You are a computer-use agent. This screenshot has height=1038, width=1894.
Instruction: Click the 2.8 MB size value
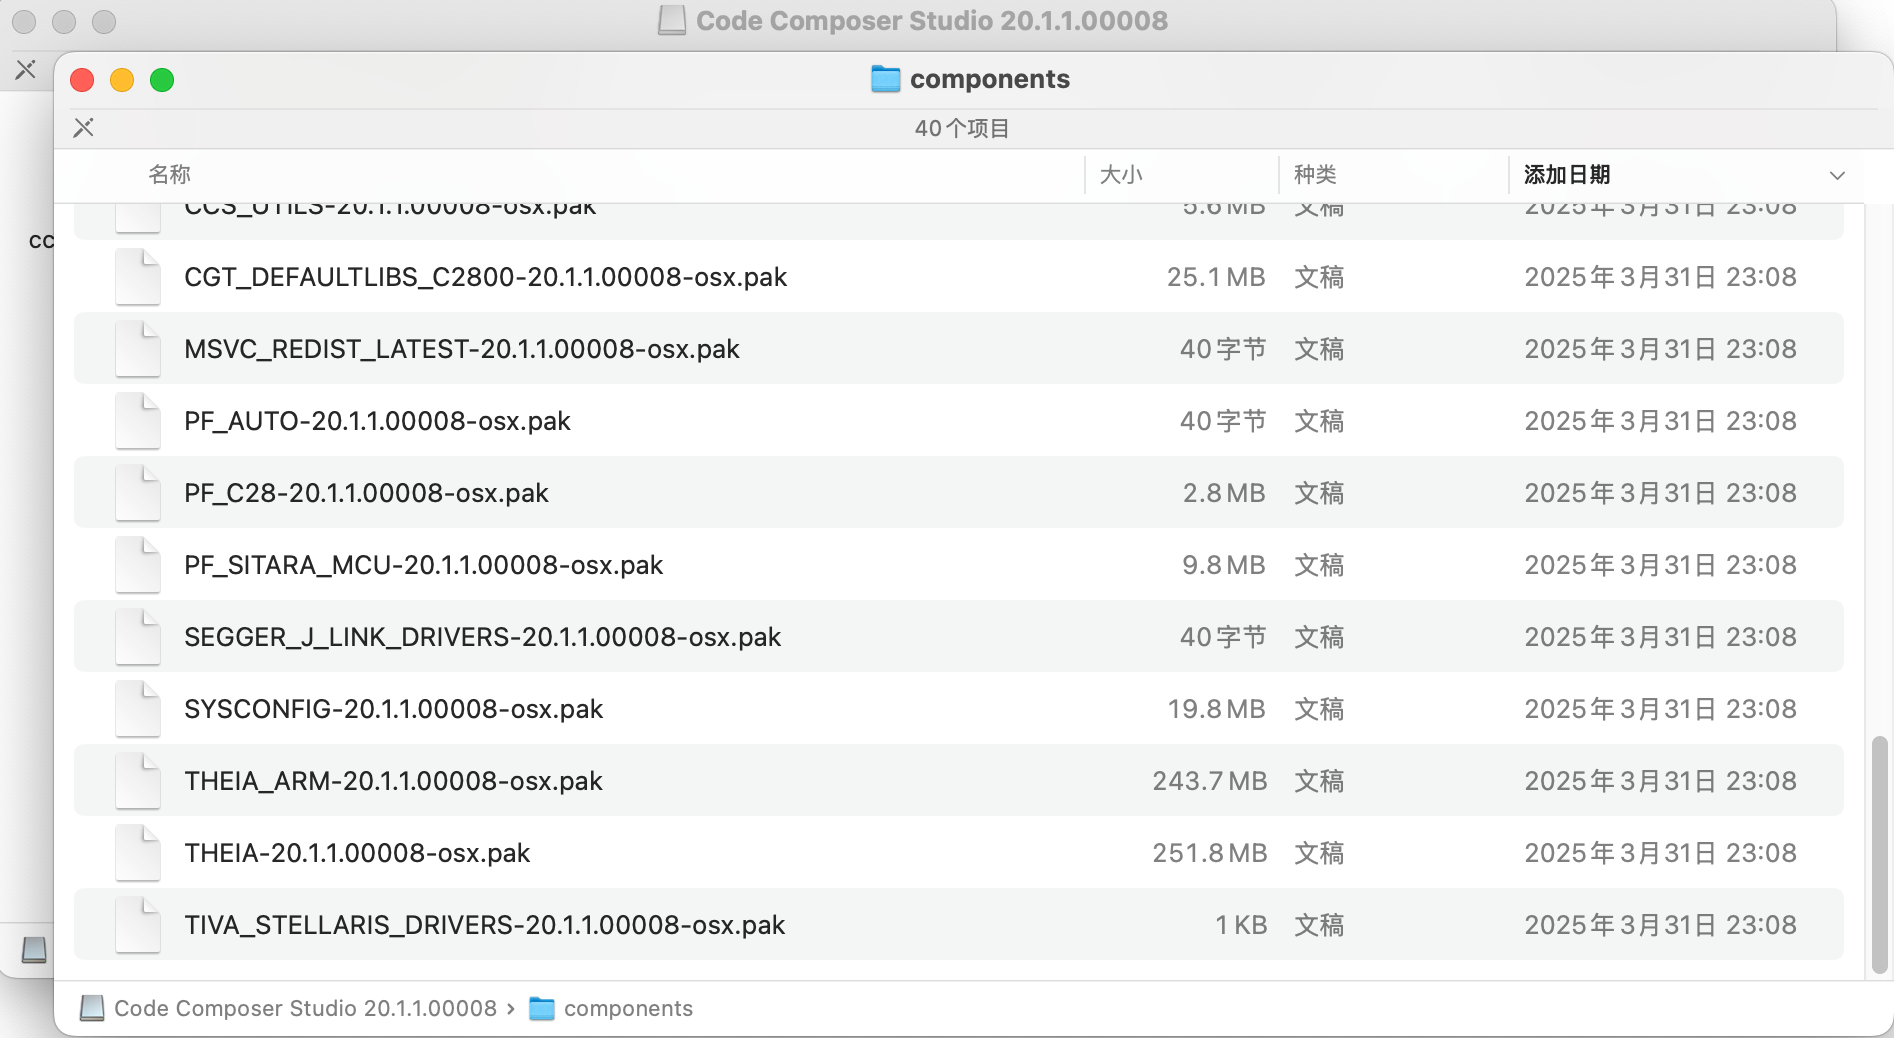tap(1224, 493)
